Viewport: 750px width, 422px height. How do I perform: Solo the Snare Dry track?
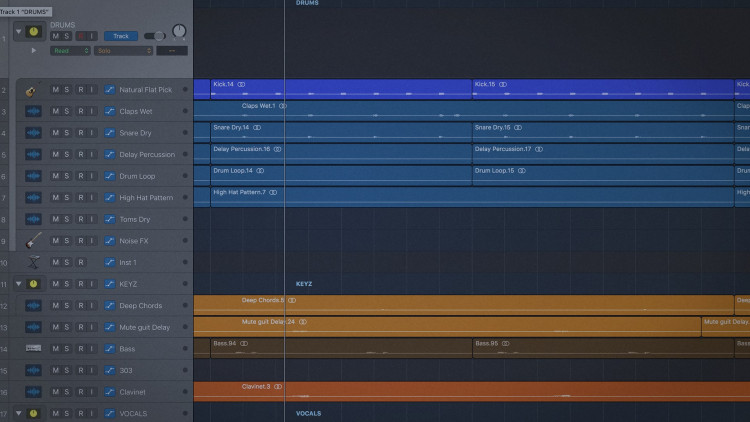tap(66, 133)
